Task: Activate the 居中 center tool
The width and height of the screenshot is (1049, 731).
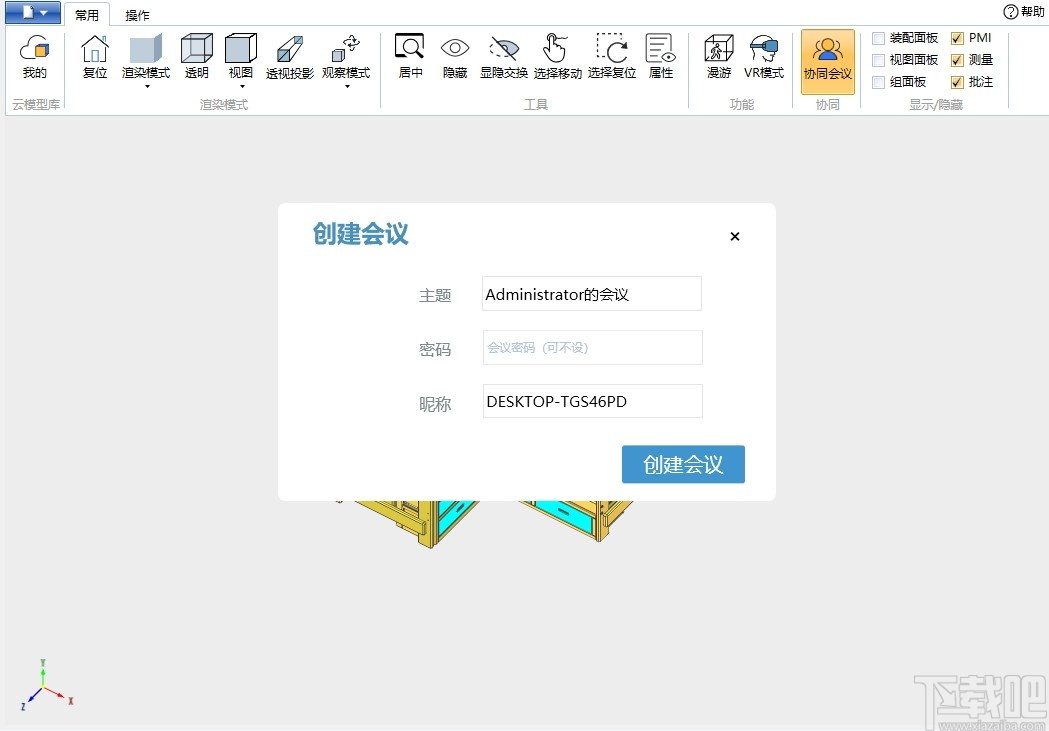Action: point(409,58)
